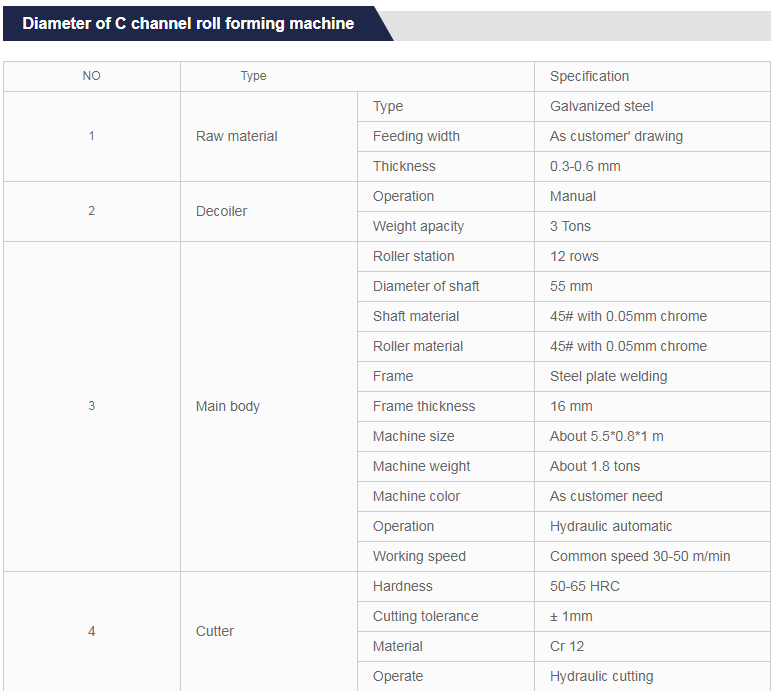This screenshot has width=773, height=691.
Task: Select the 'About 5.5*0.8*1 m' machine size
Action: click(606, 437)
